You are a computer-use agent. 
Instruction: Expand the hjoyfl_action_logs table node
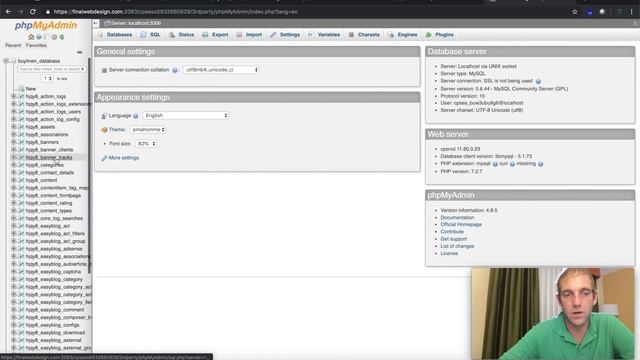tap(14, 96)
